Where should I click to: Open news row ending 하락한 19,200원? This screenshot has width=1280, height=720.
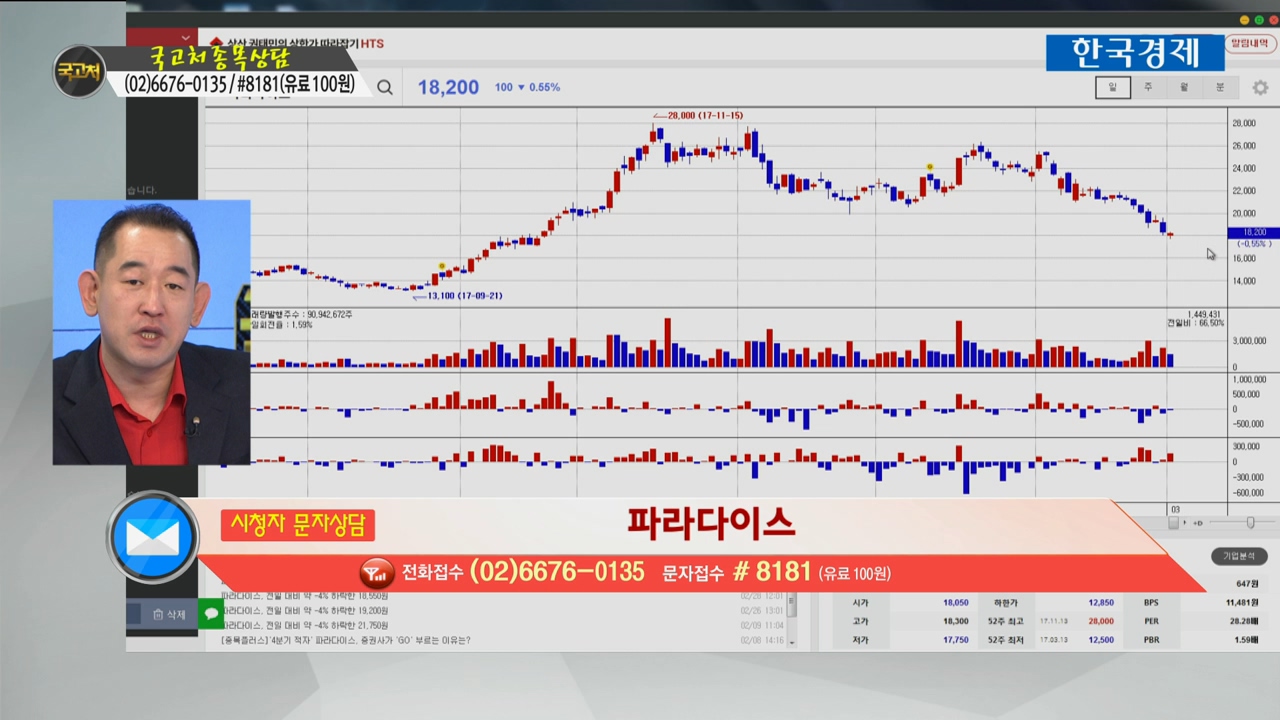click(x=305, y=610)
